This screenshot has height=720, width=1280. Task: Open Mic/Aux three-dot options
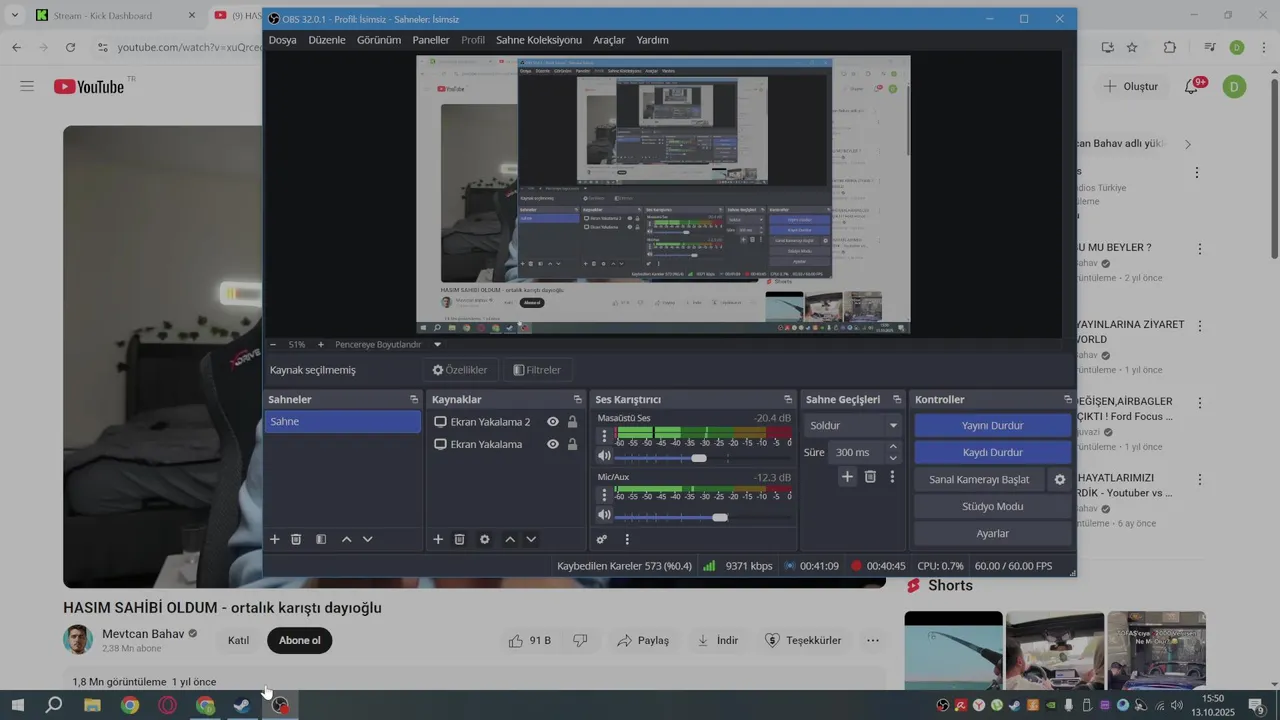point(604,494)
